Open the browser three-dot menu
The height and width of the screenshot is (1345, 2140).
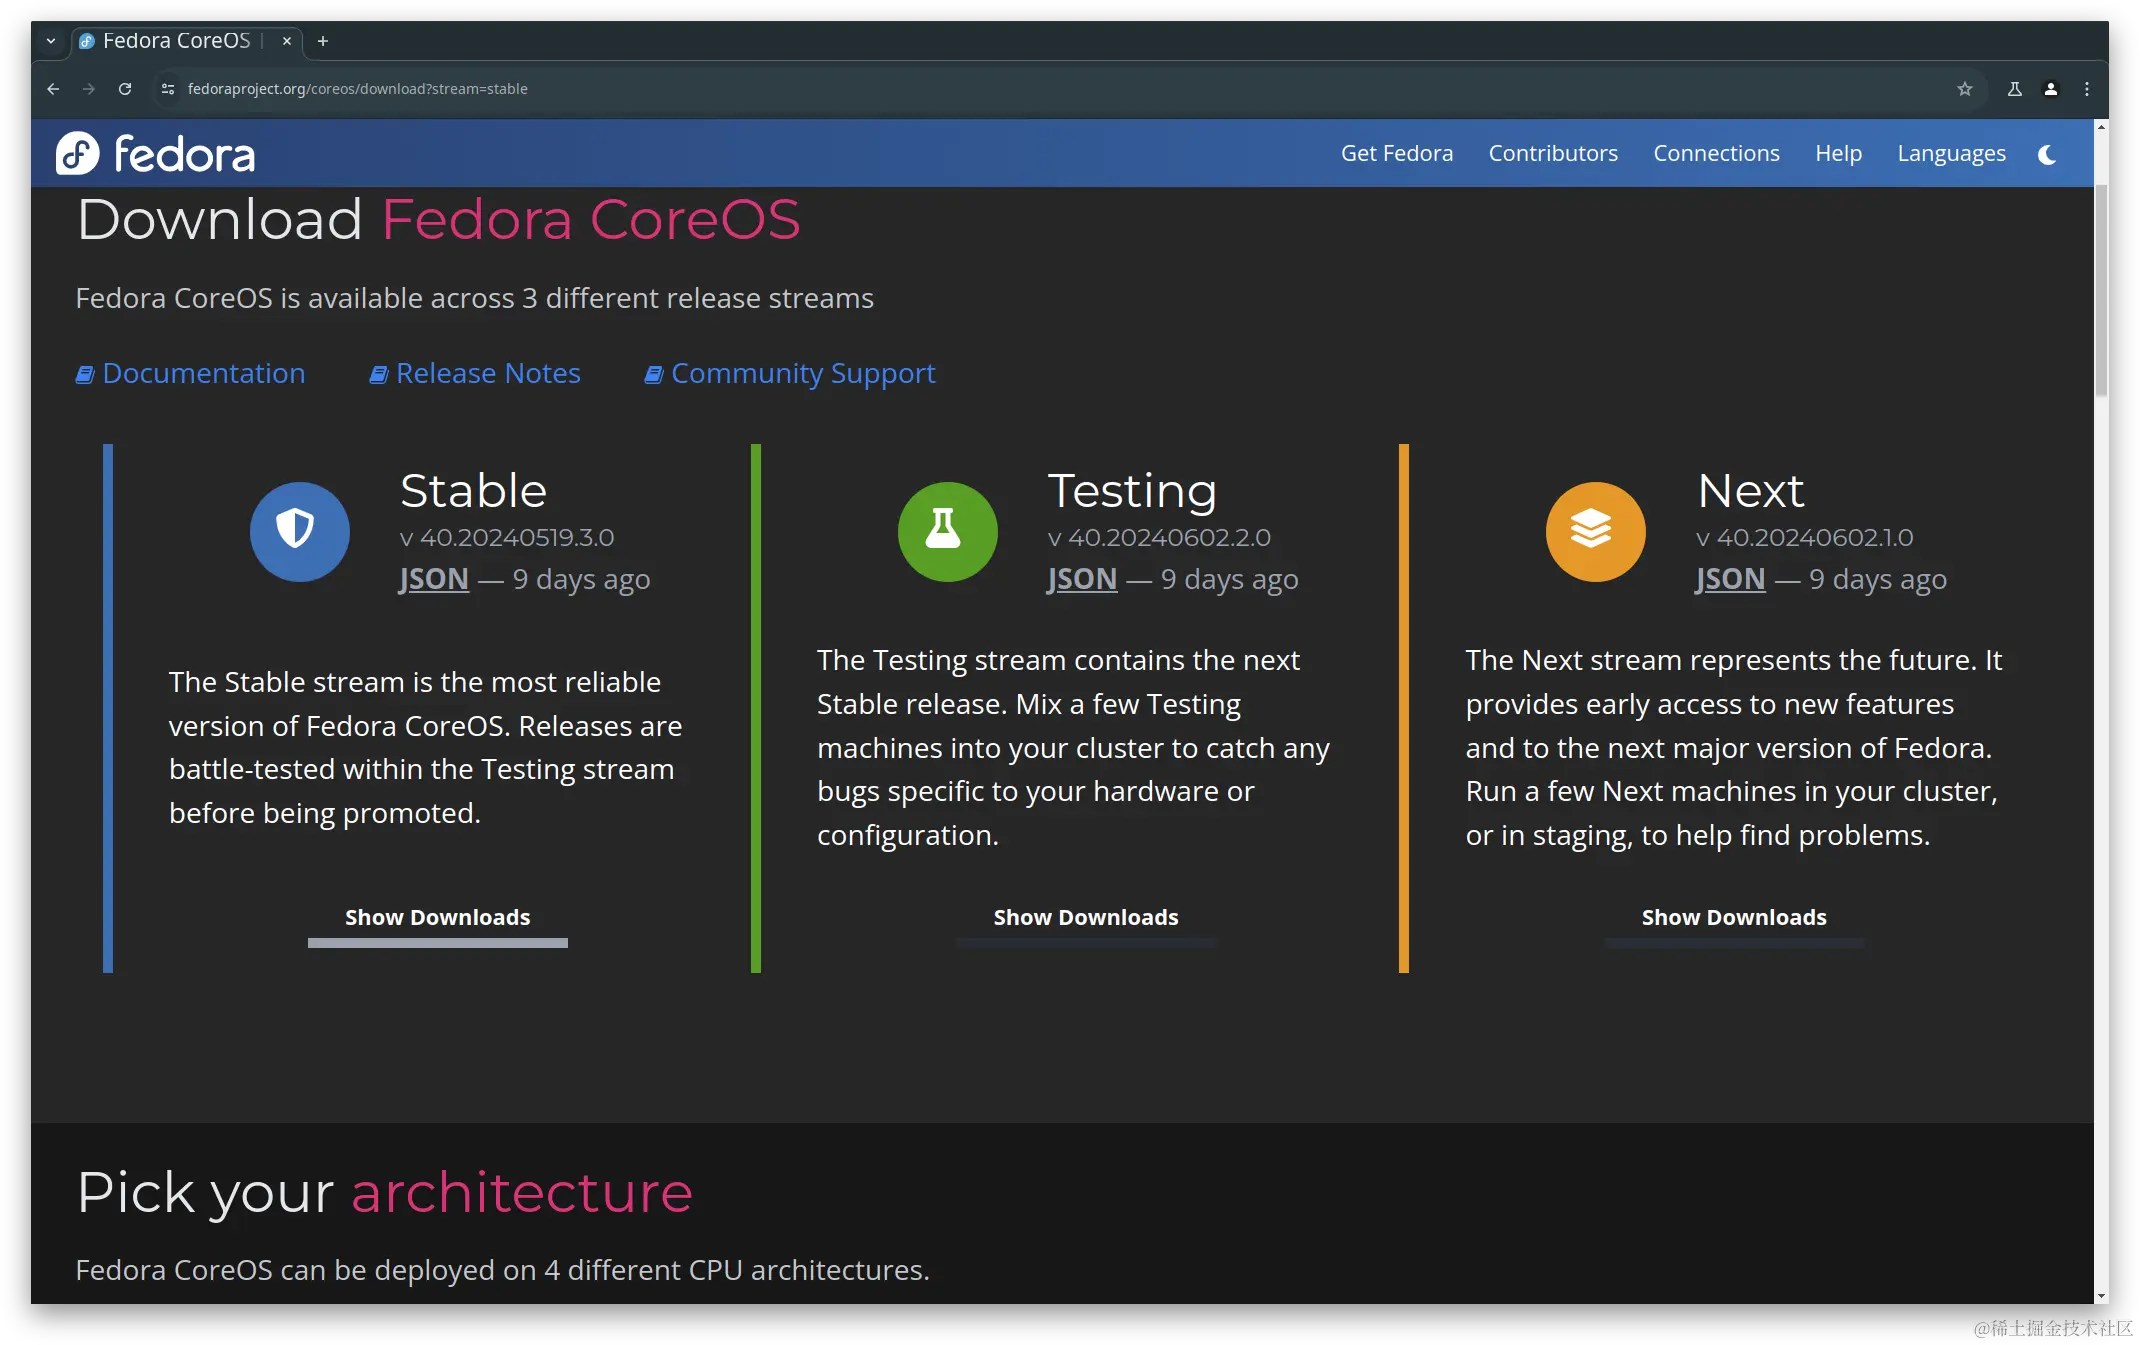click(2087, 89)
